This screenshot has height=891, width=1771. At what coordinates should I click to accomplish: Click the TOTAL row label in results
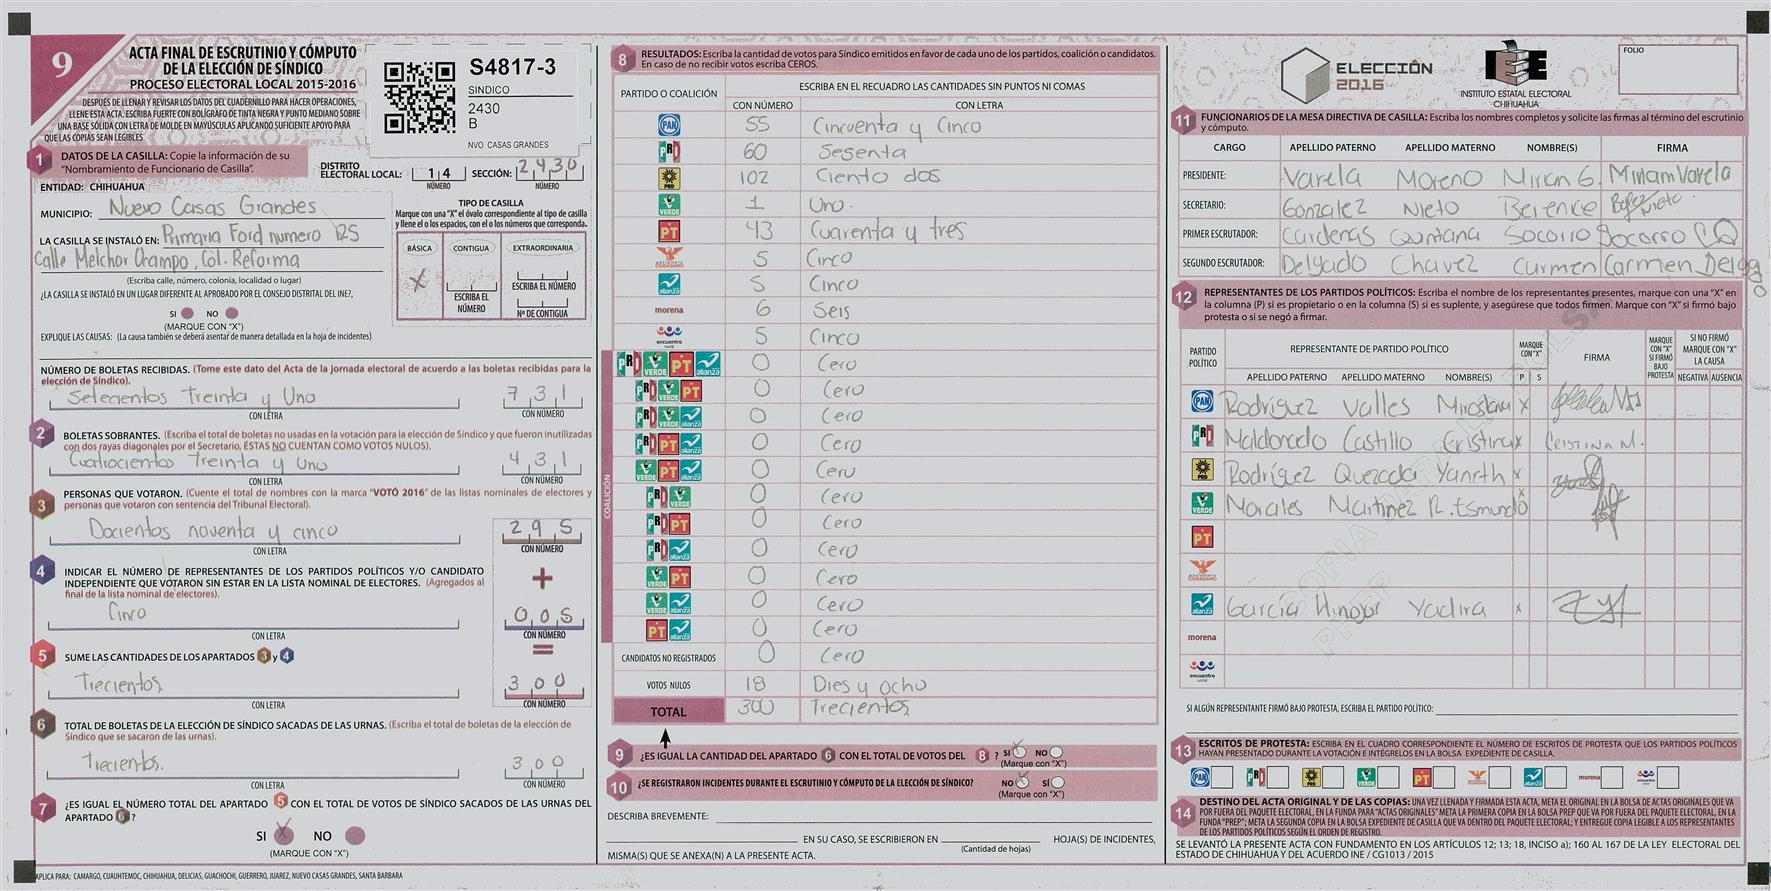pos(668,711)
